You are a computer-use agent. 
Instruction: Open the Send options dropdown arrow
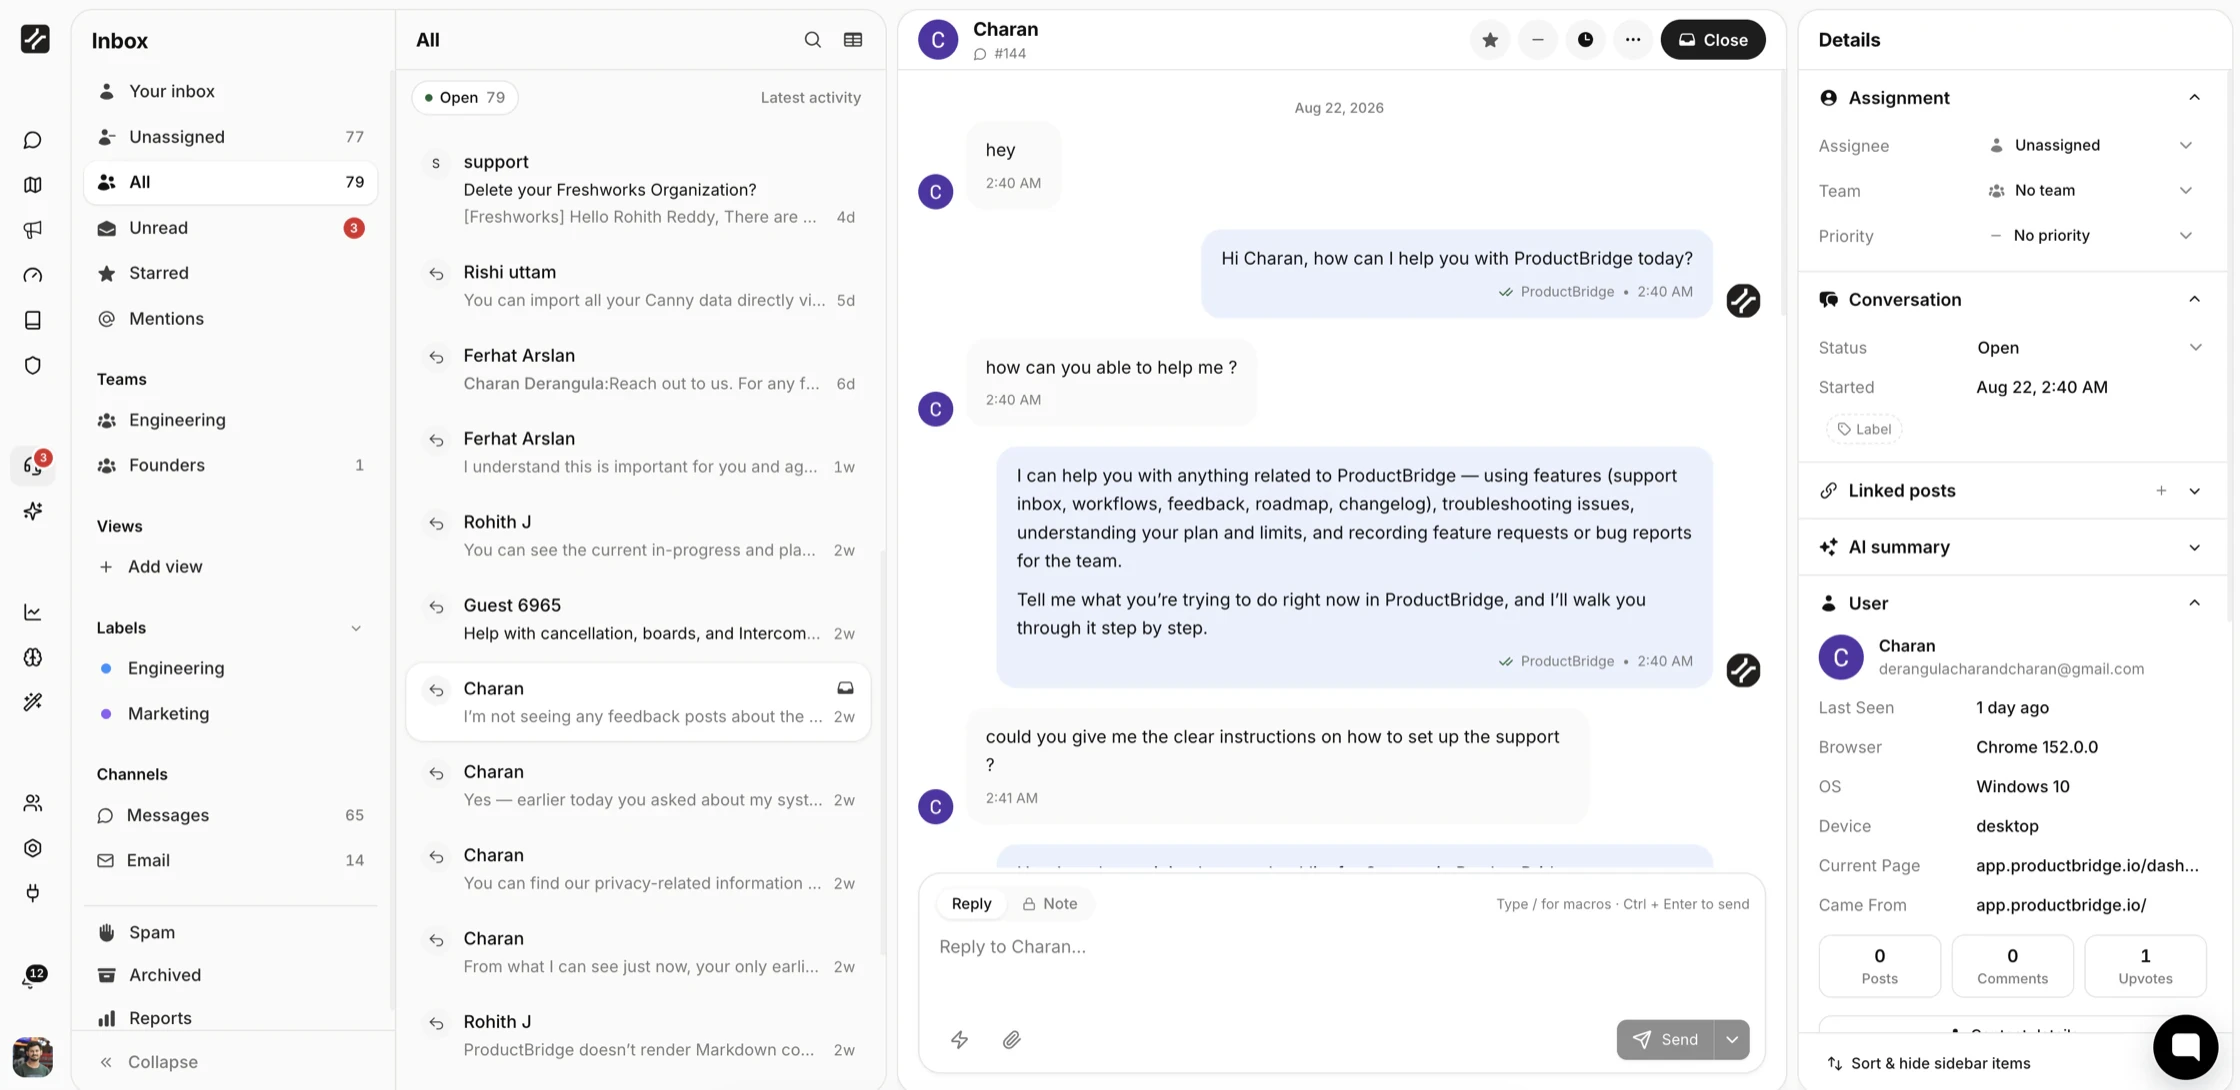pyautogui.click(x=1732, y=1040)
